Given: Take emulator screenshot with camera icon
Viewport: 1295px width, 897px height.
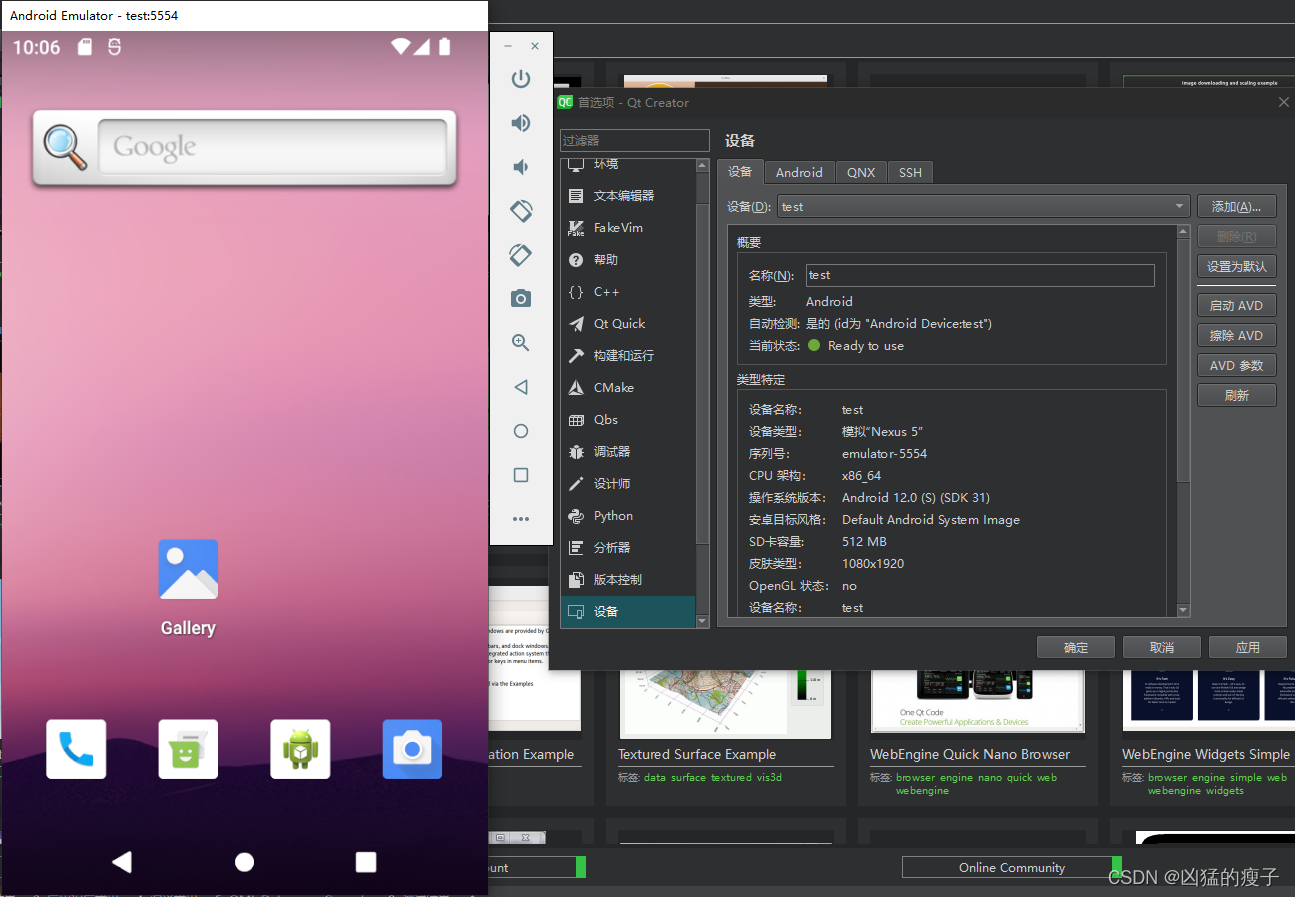Looking at the screenshot, I should pos(521,298).
